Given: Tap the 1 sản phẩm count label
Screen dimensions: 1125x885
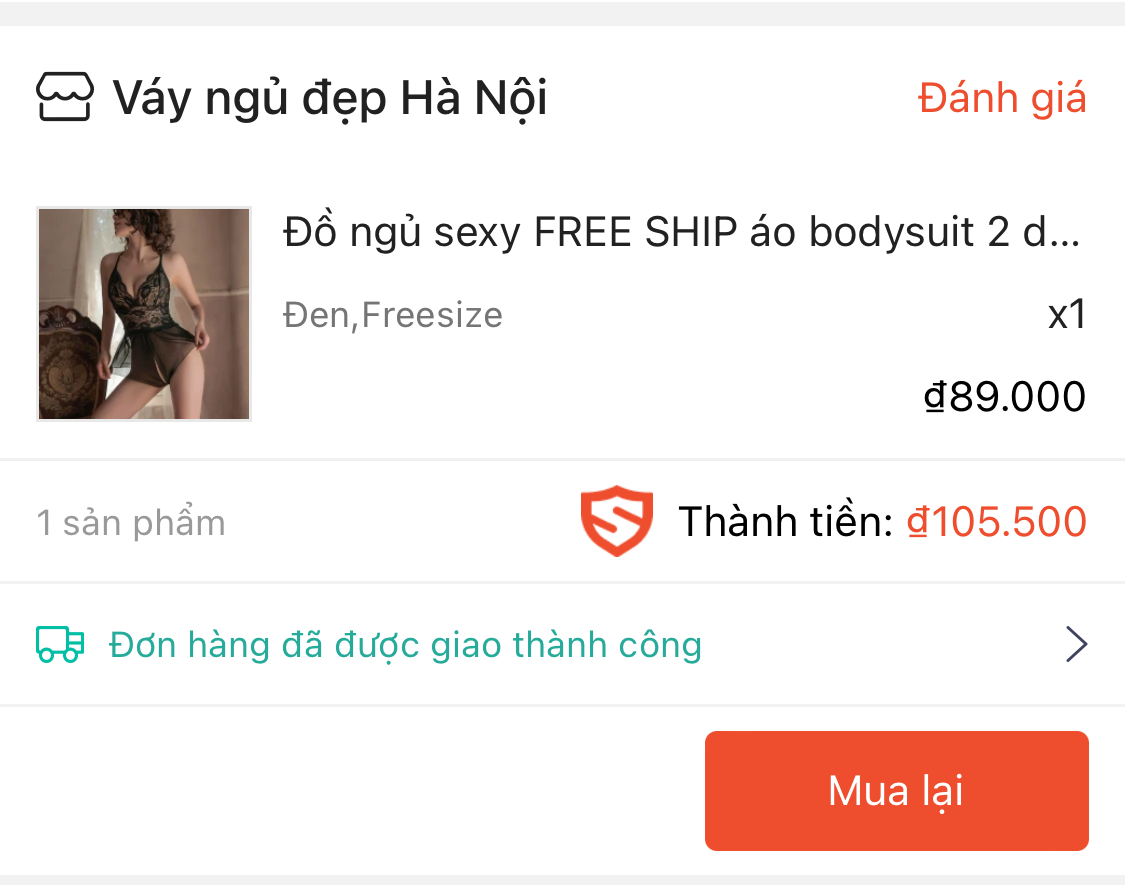Looking at the screenshot, I should [131, 522].
